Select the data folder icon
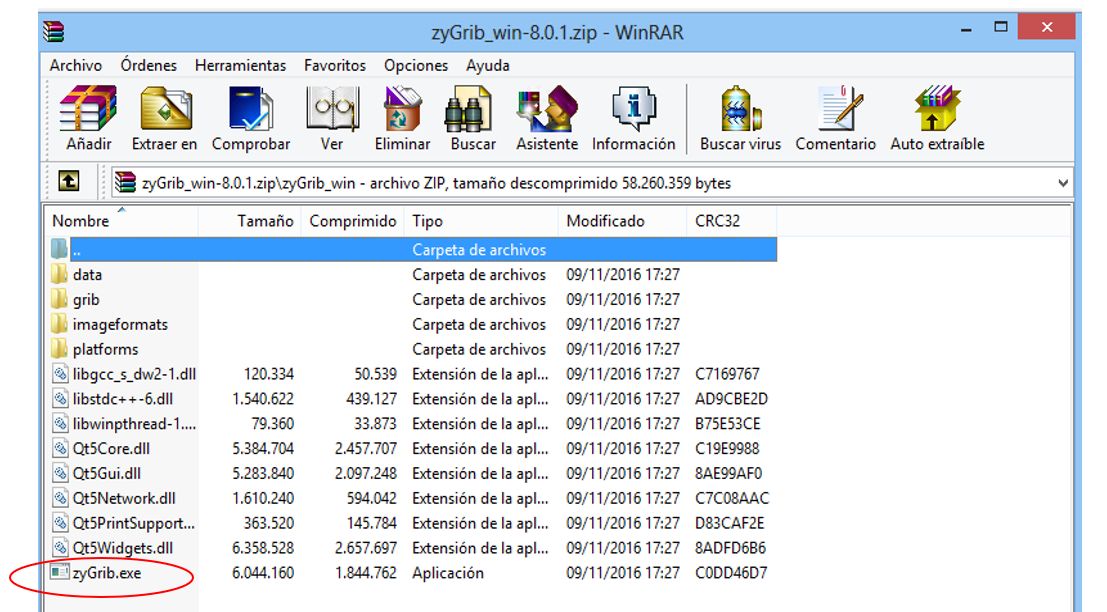Image resolution: width=1107 pixels, height=612 pixels. pyautogui.click(x=59, y=274)
